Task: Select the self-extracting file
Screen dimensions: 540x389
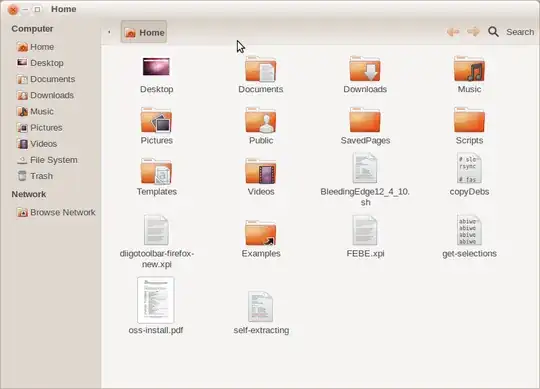Action: click(261, 307)
